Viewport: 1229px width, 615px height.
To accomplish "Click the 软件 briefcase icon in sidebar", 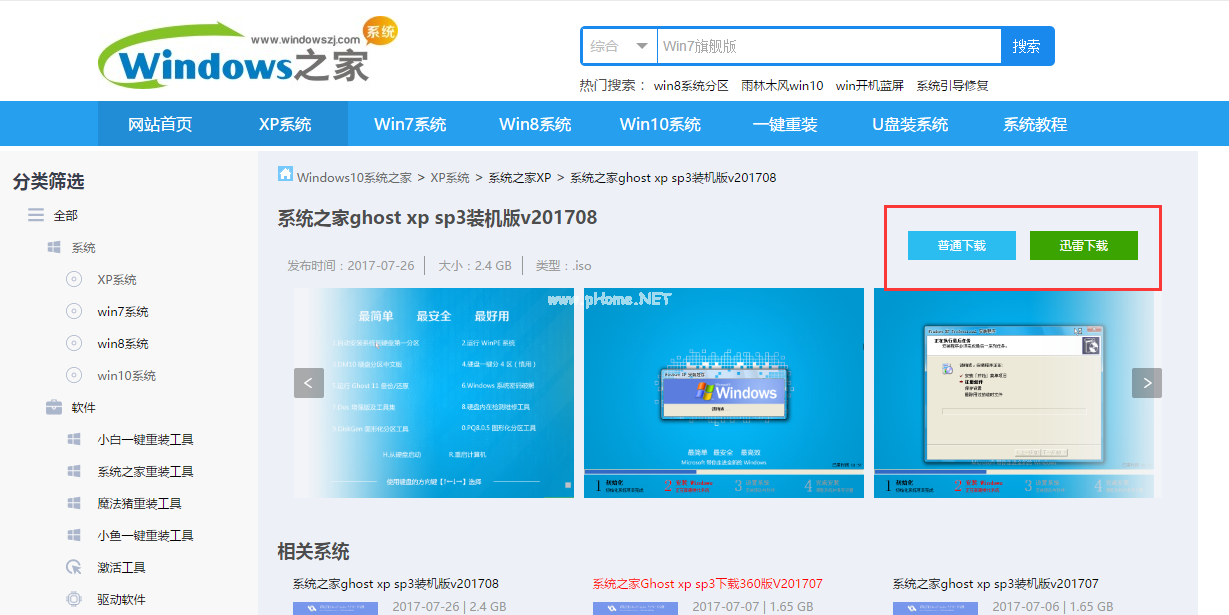I will pyautogui.click(x=54, y=407).
